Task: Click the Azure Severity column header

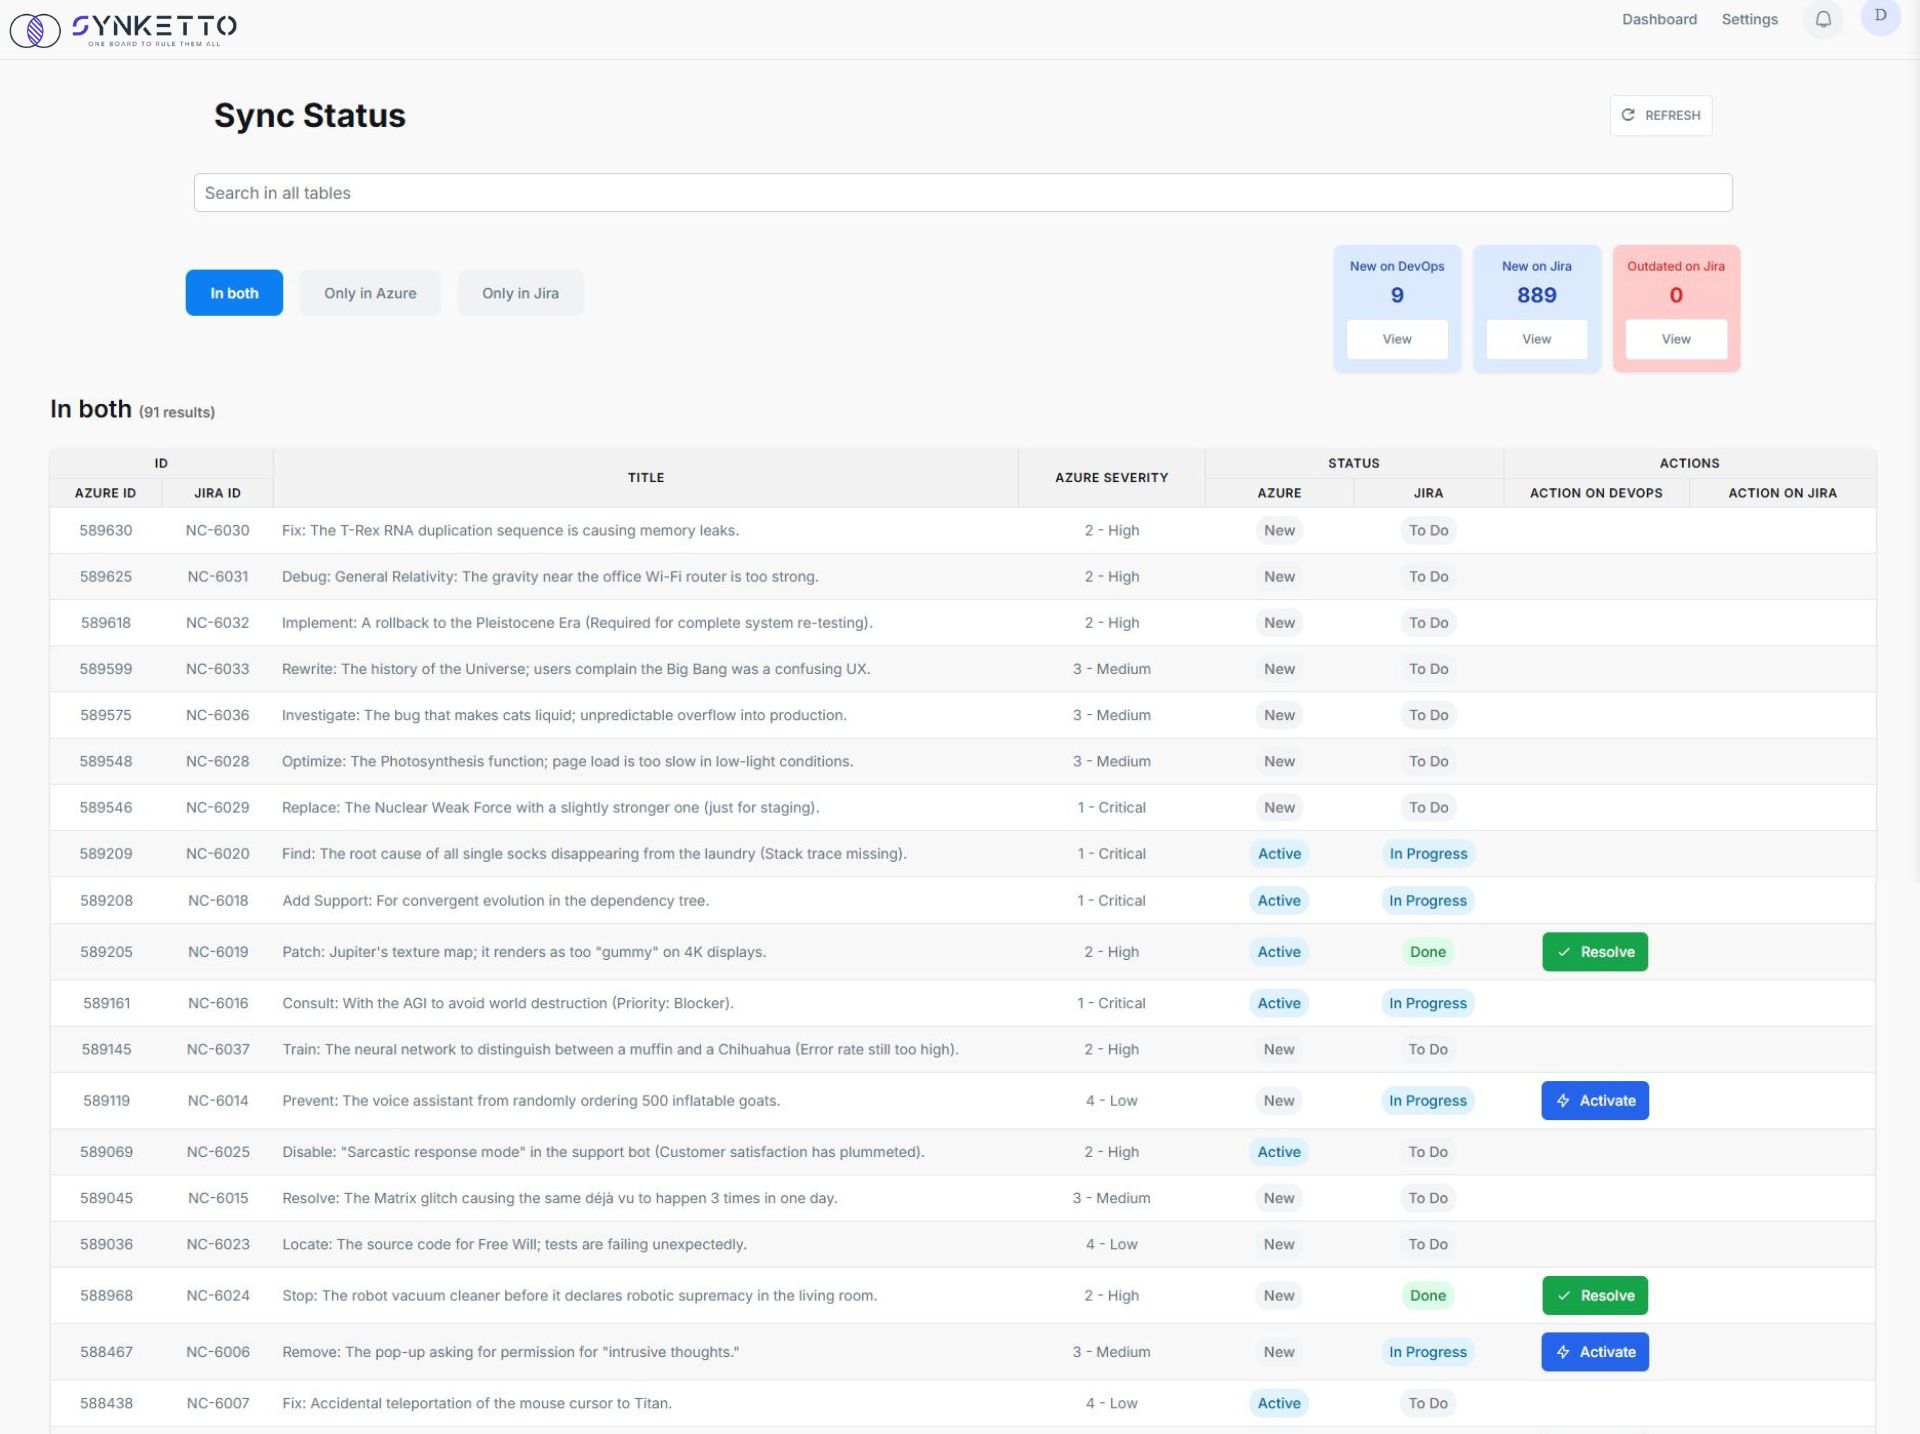Action: [x=1111, y=477]
